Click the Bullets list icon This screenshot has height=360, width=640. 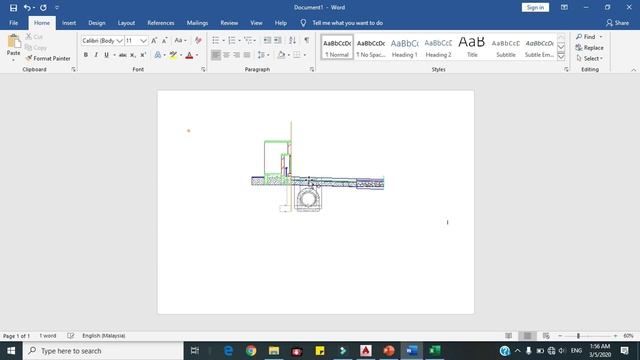coord(216,40)
